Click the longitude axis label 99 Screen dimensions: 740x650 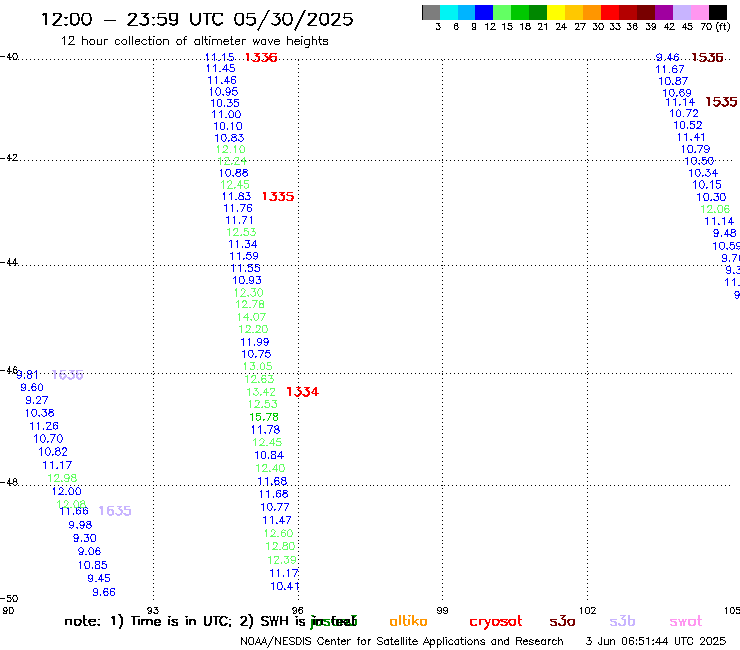tap(442, 610)
